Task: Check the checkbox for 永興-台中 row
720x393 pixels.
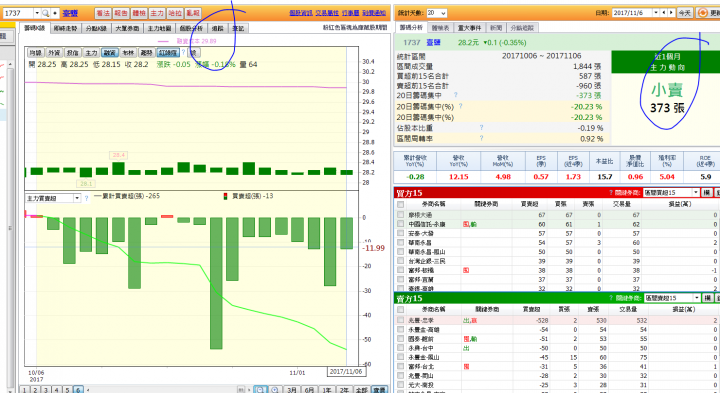Action: click(x=401, y=348)
